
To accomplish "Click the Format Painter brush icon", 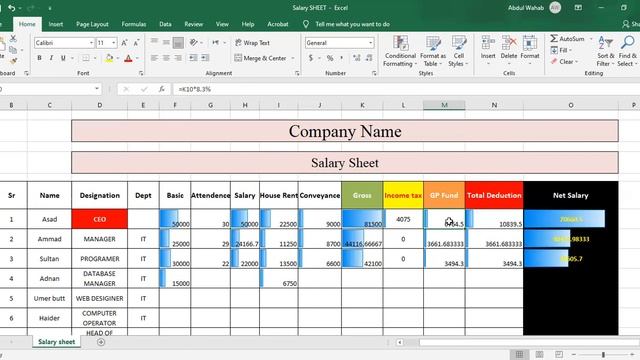I will click(x=13, y=61).
